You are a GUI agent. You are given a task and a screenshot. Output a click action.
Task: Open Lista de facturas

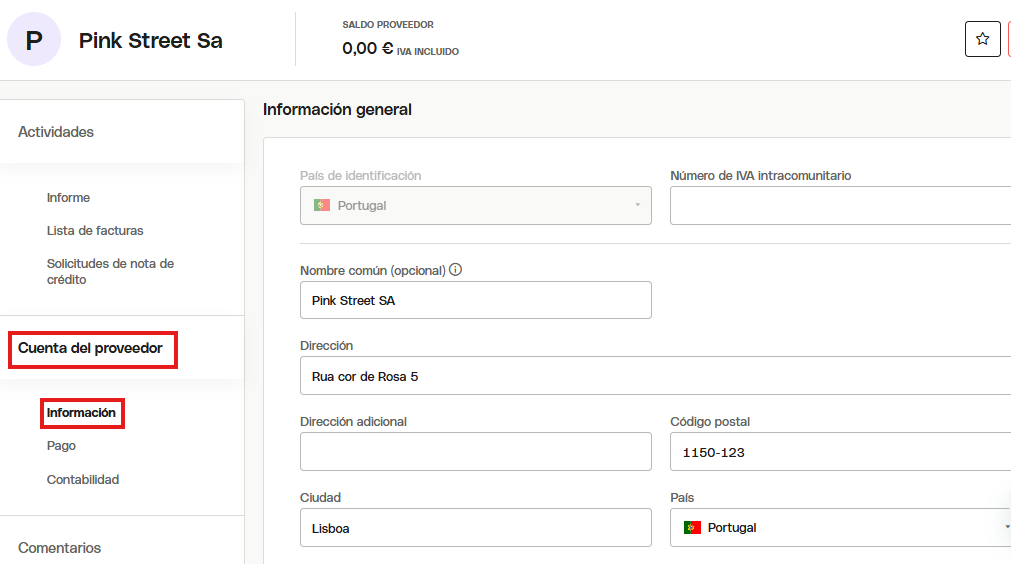(x=95, y=230)
